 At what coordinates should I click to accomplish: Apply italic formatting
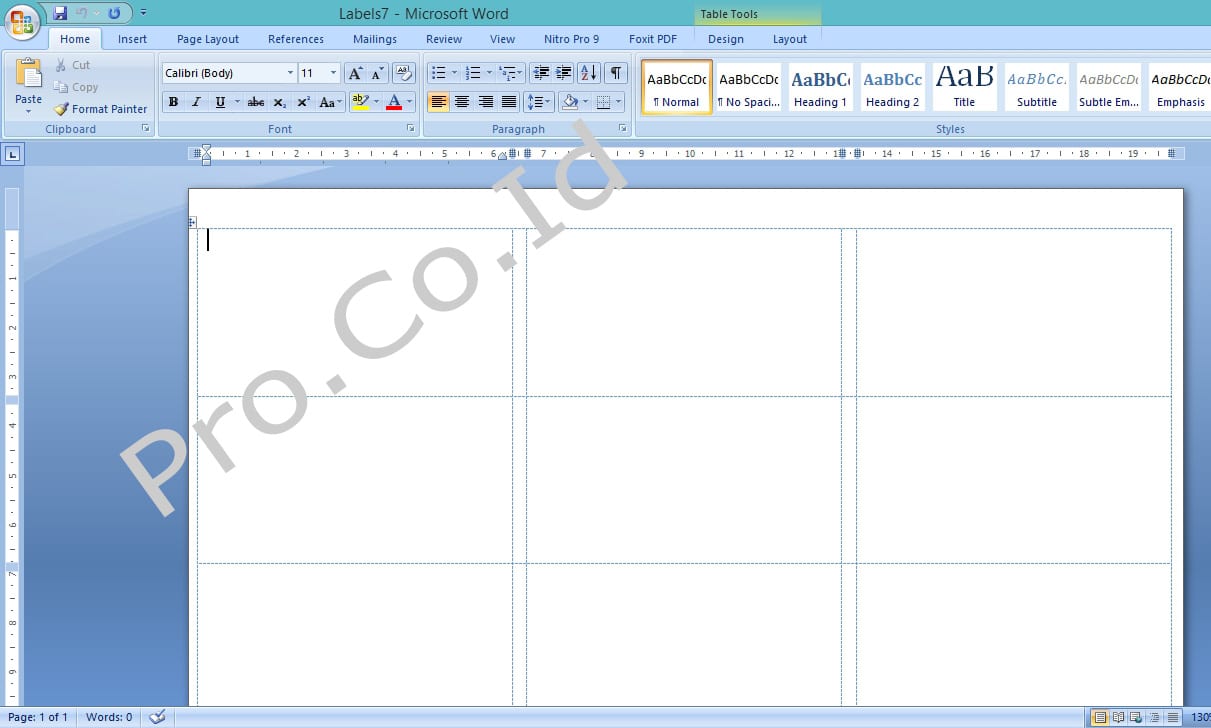[196, 102]
